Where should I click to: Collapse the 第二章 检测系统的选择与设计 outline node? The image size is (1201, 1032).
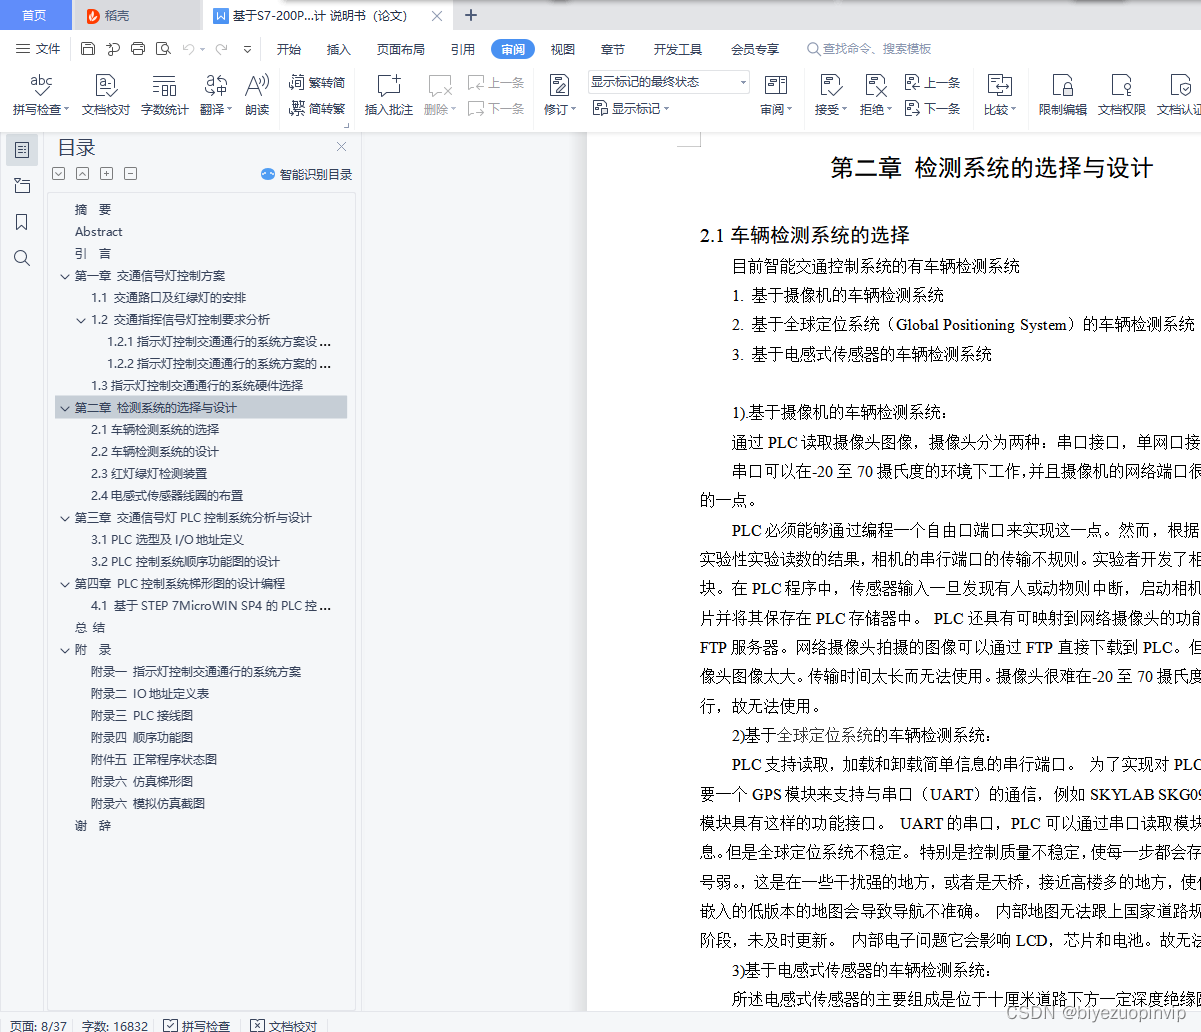click(64, 407)
